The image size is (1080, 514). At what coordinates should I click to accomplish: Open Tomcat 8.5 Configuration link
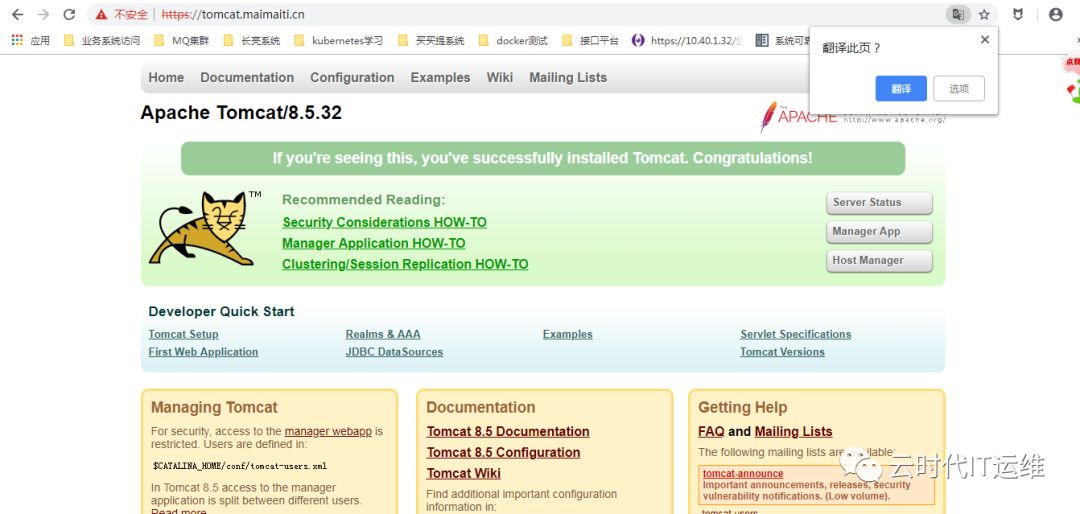click(503, 453)
